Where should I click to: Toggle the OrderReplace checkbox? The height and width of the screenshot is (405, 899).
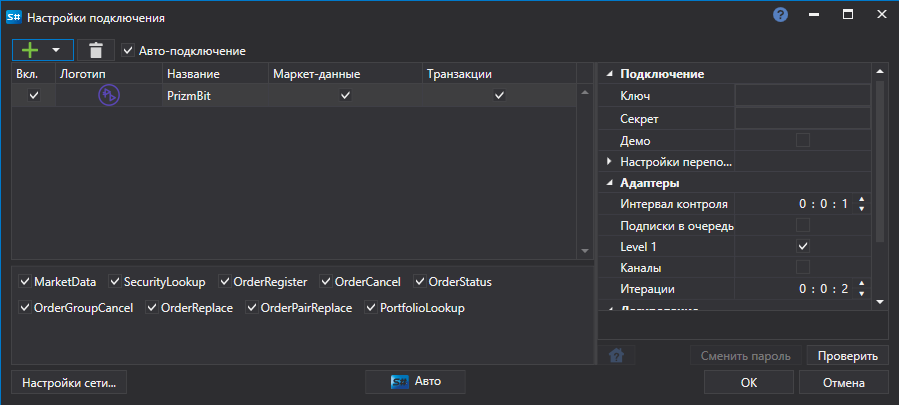152,307
